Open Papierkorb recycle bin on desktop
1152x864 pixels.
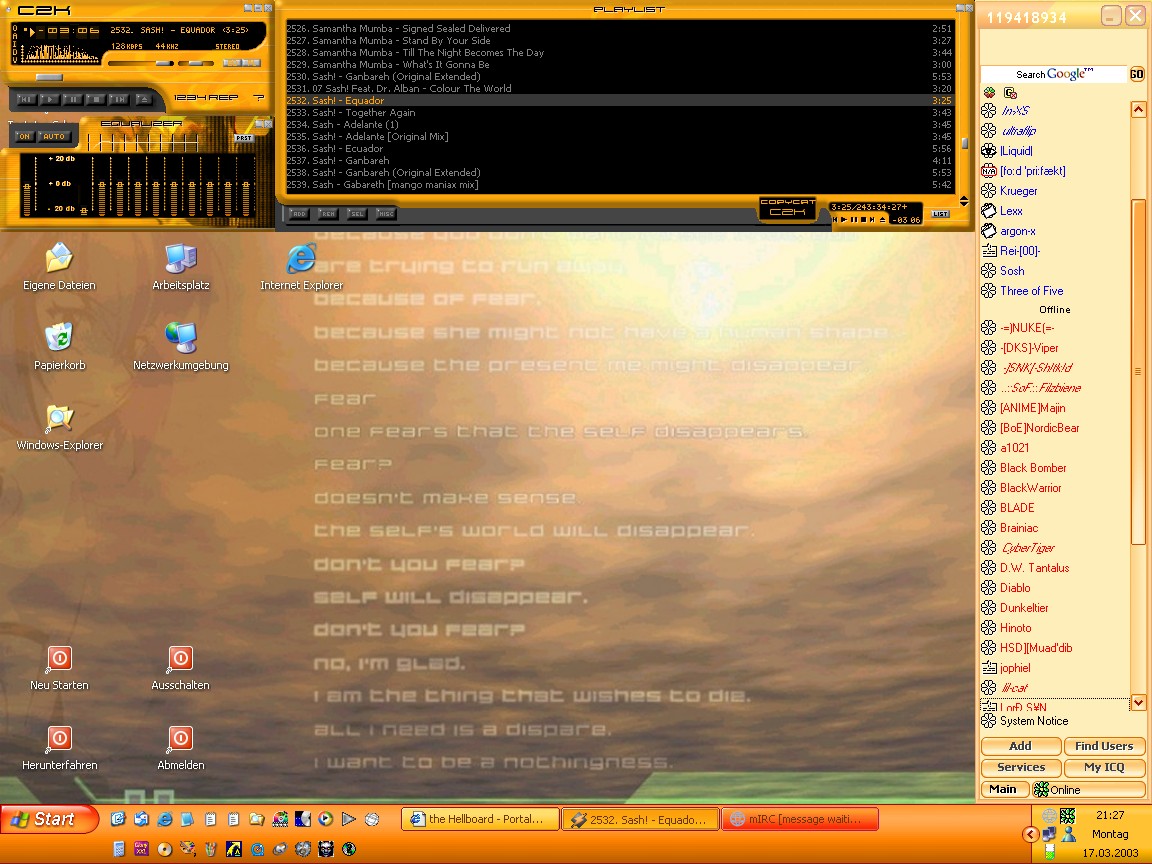[60, 340]
